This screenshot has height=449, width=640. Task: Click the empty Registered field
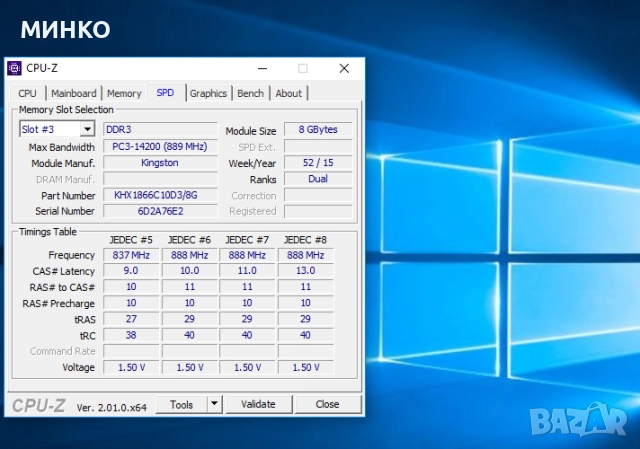coord(318,211)
